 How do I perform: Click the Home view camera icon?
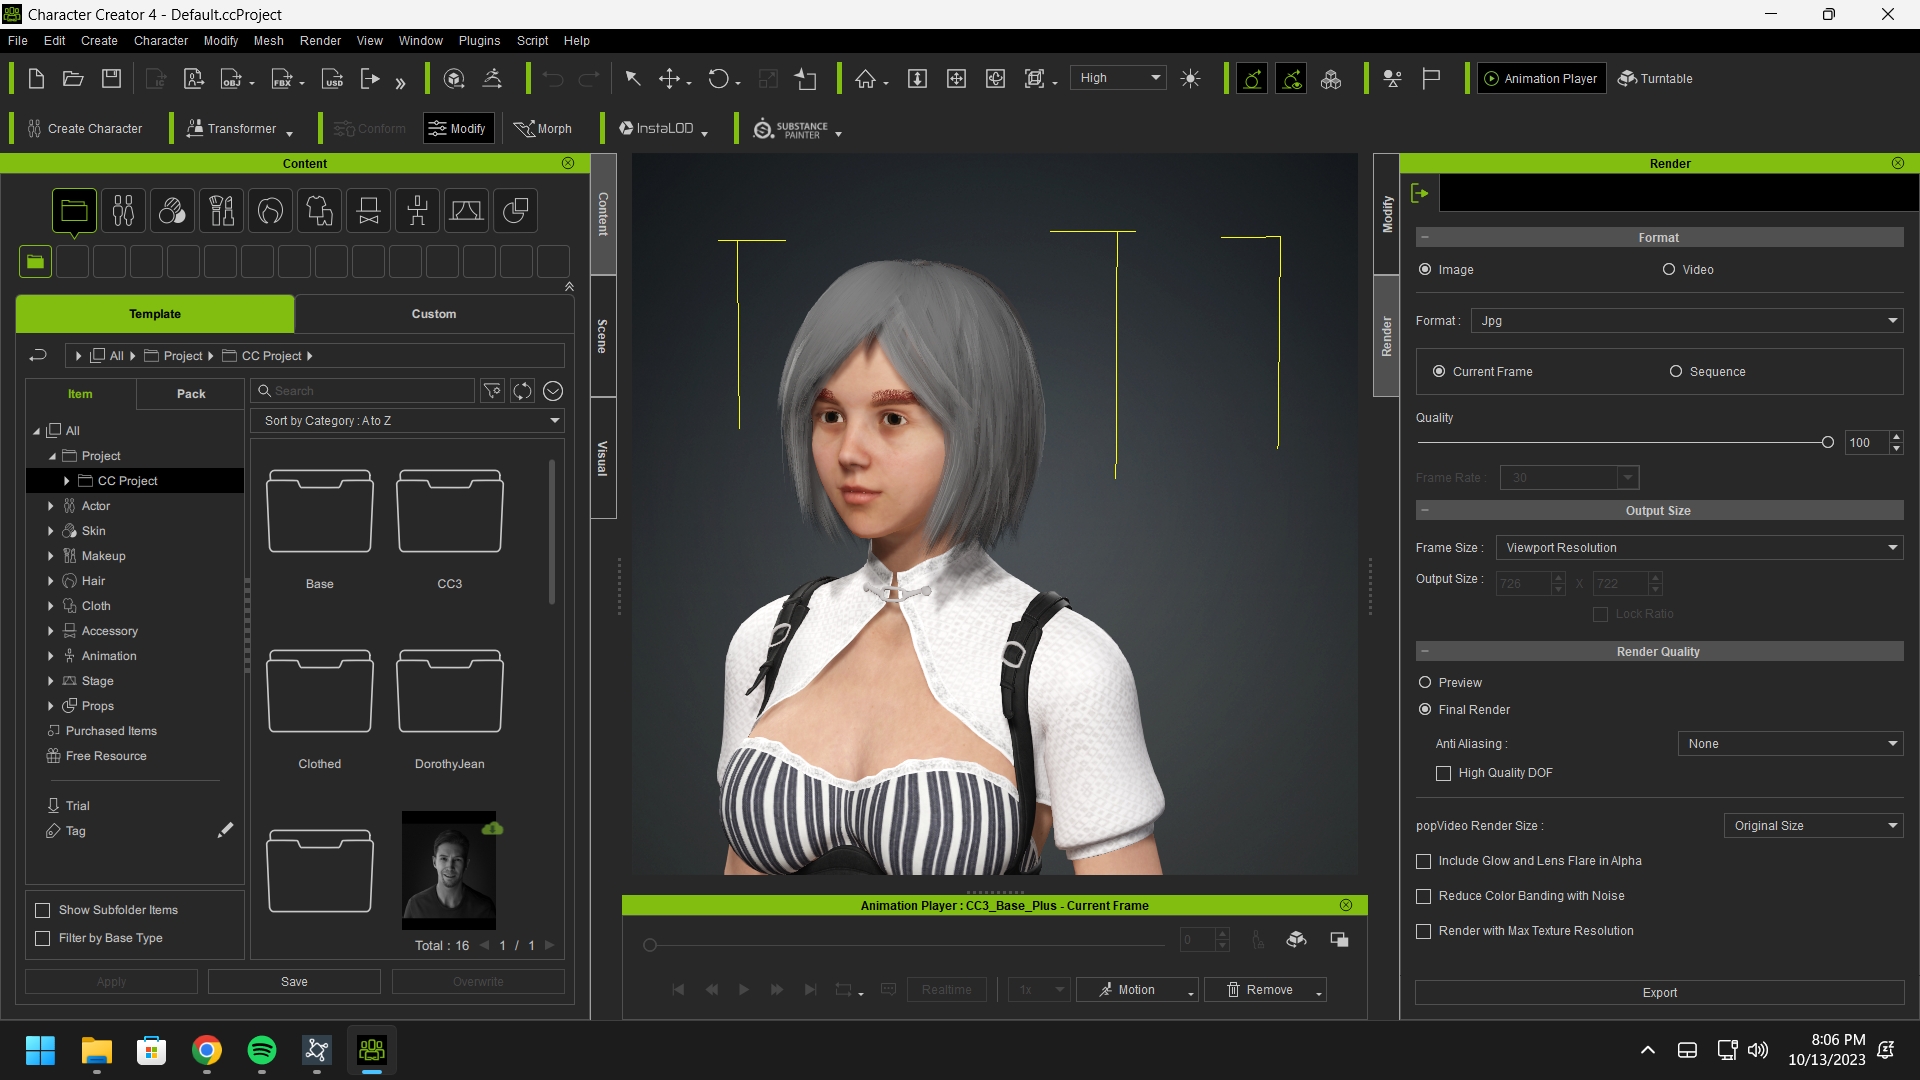(865, 79)
